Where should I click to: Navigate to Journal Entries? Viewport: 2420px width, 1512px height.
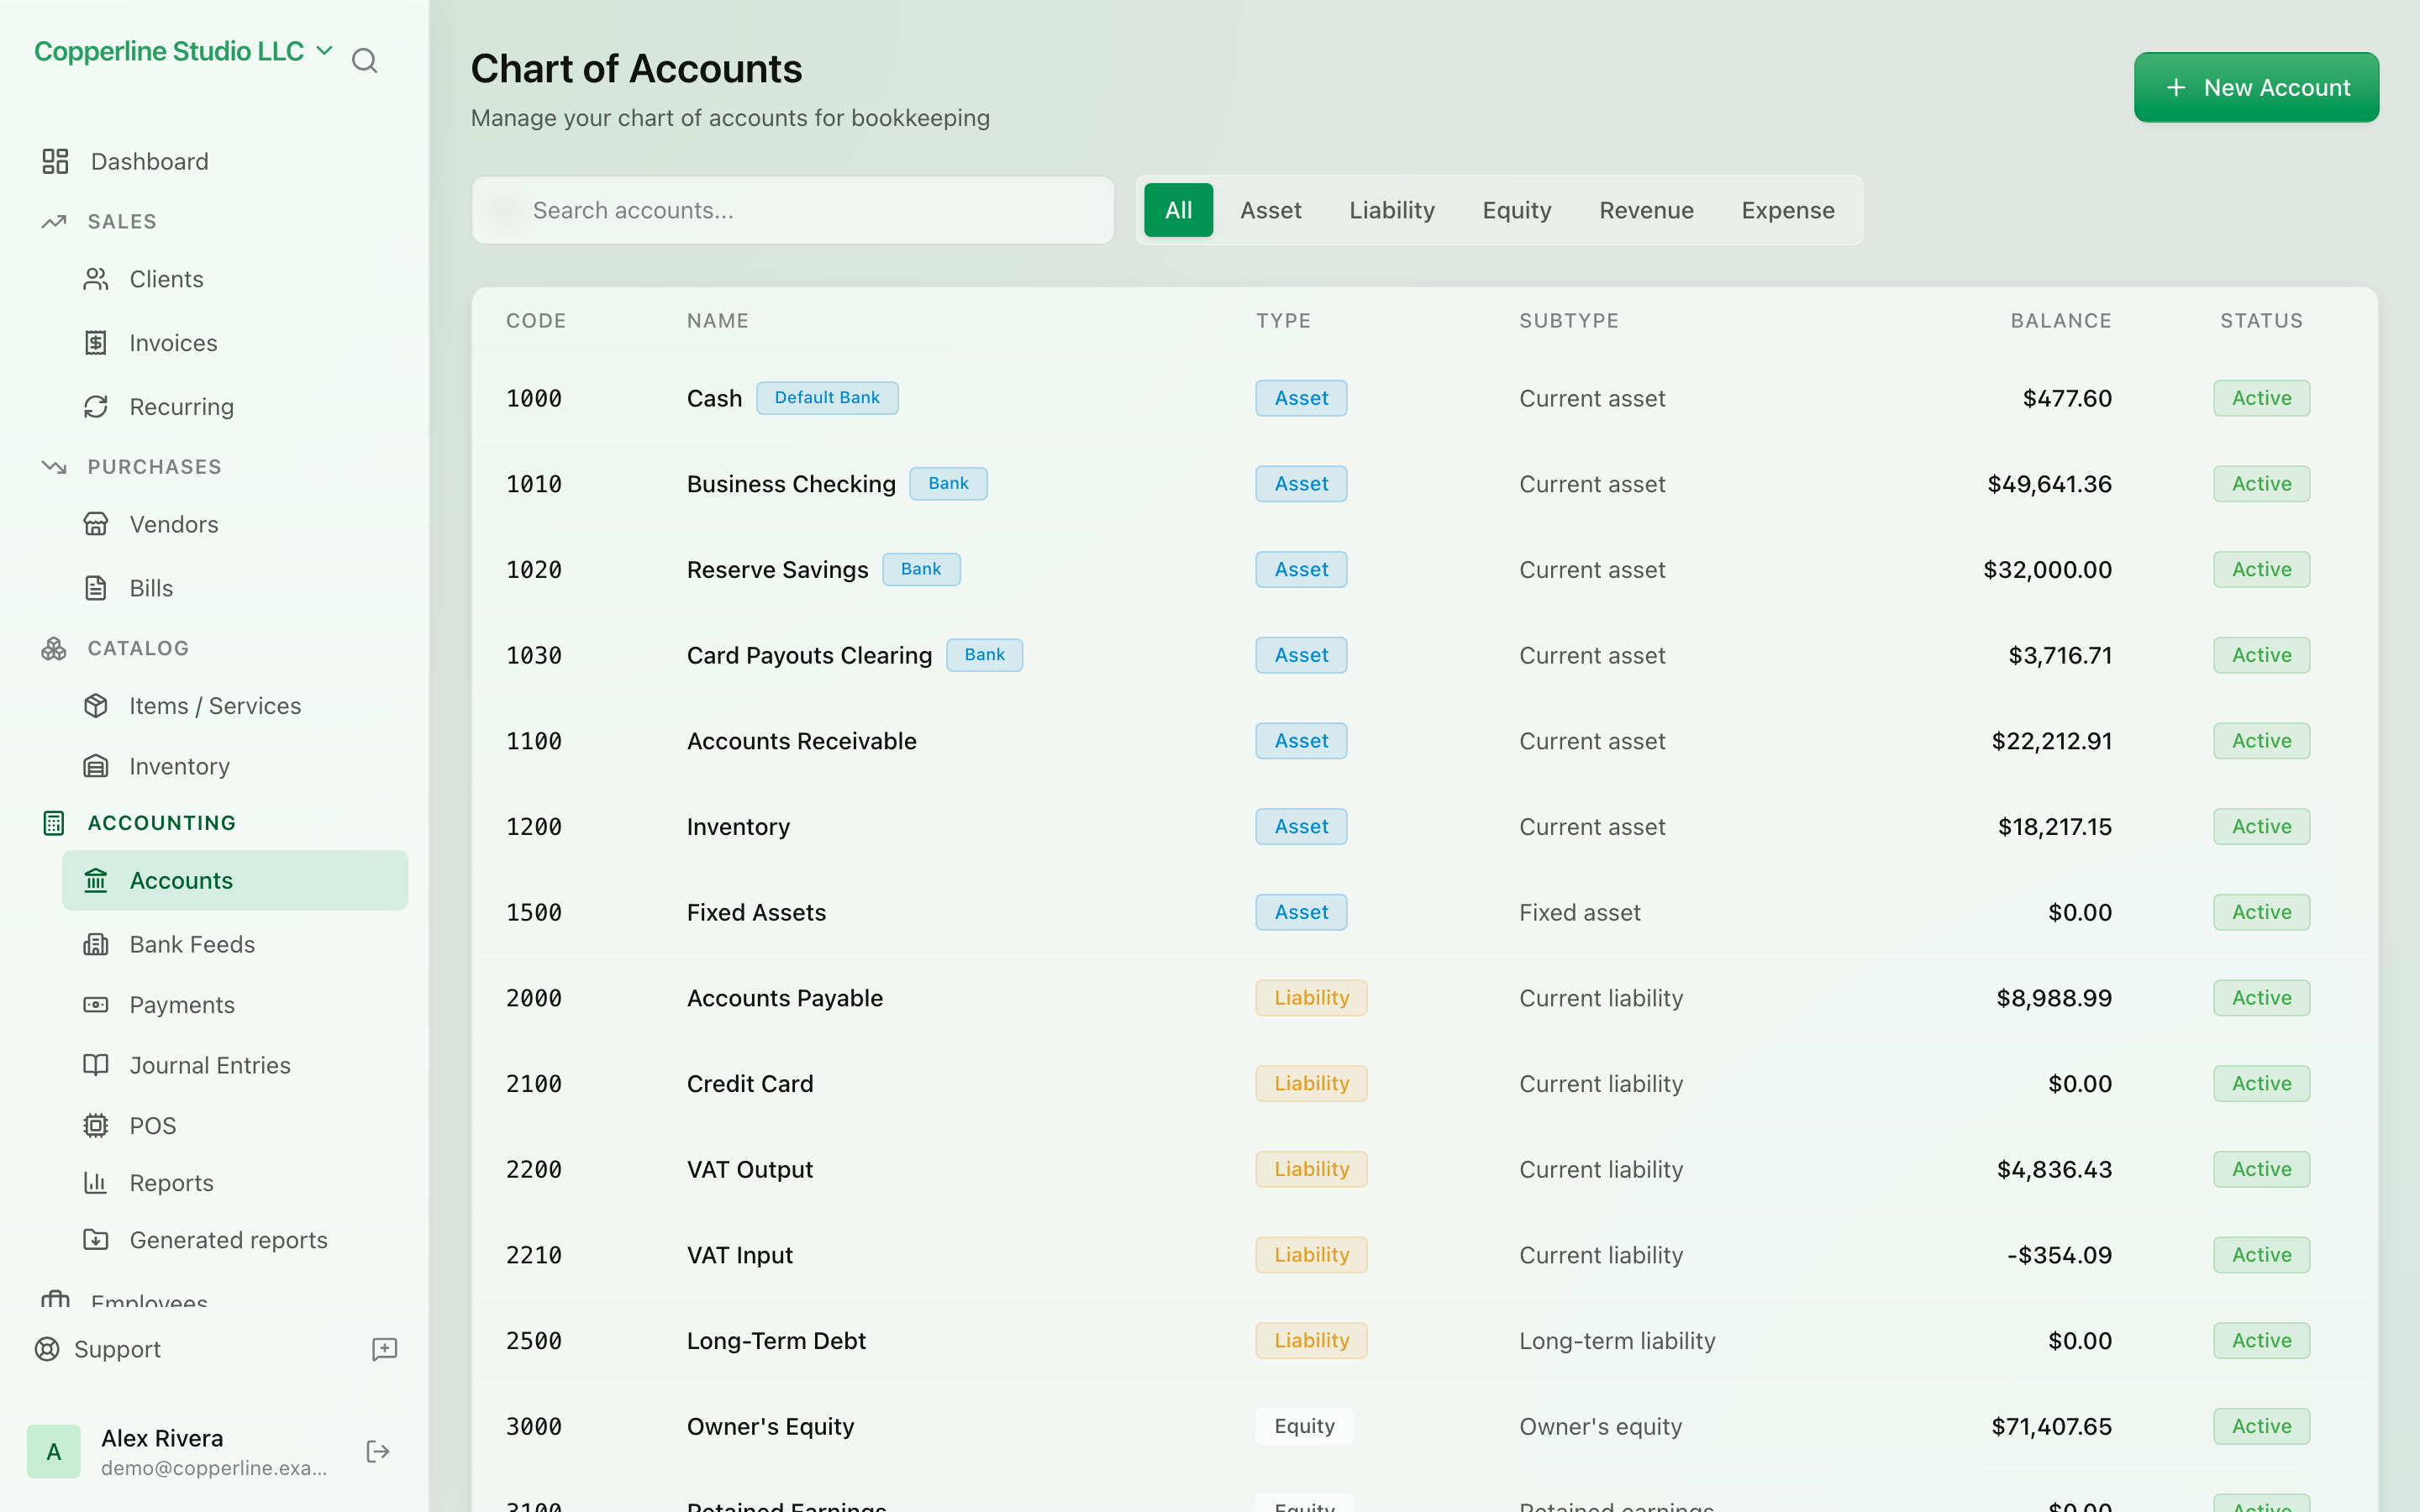click(x=210, y=1065)
